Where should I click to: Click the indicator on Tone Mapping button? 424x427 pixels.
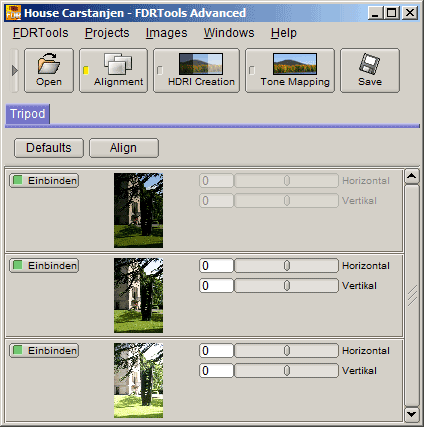pyautogui.click(x=252, y=70)
